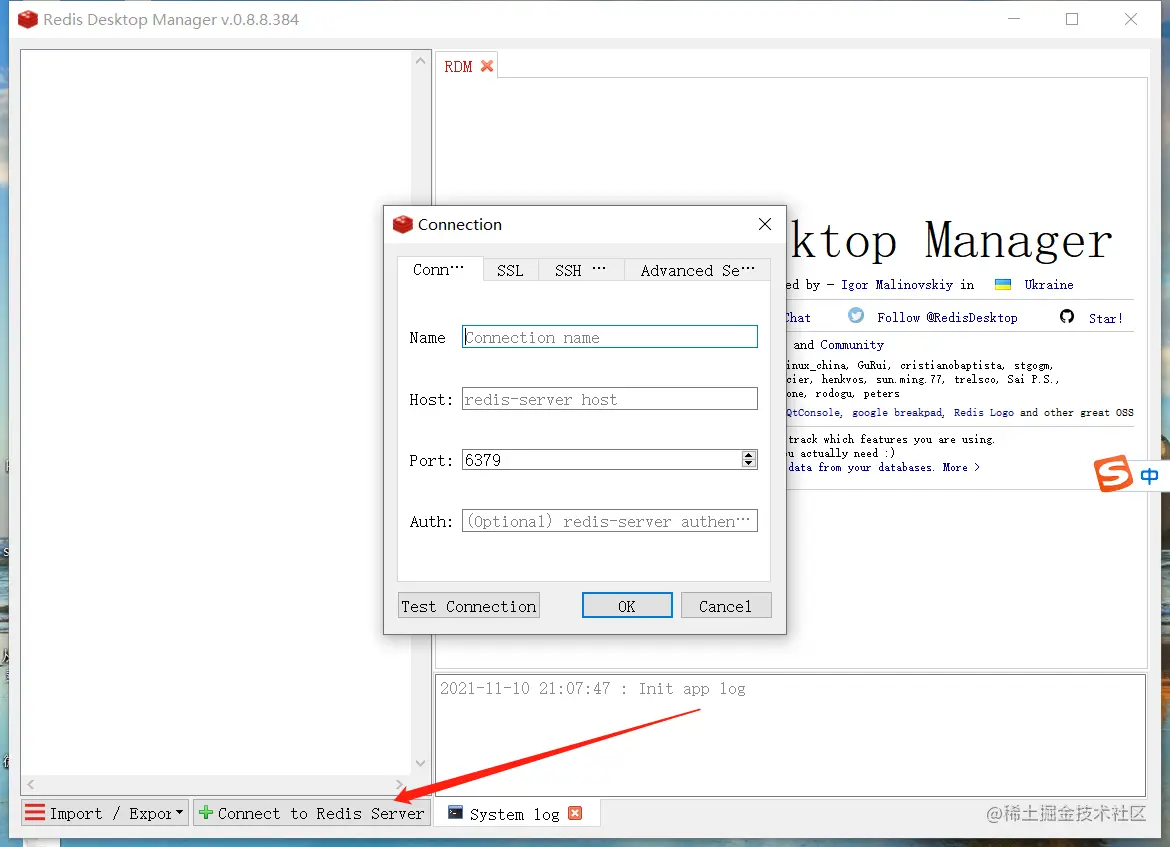
Task: Click the connections panel scroll up arrow
Action: tap(420, 61)
